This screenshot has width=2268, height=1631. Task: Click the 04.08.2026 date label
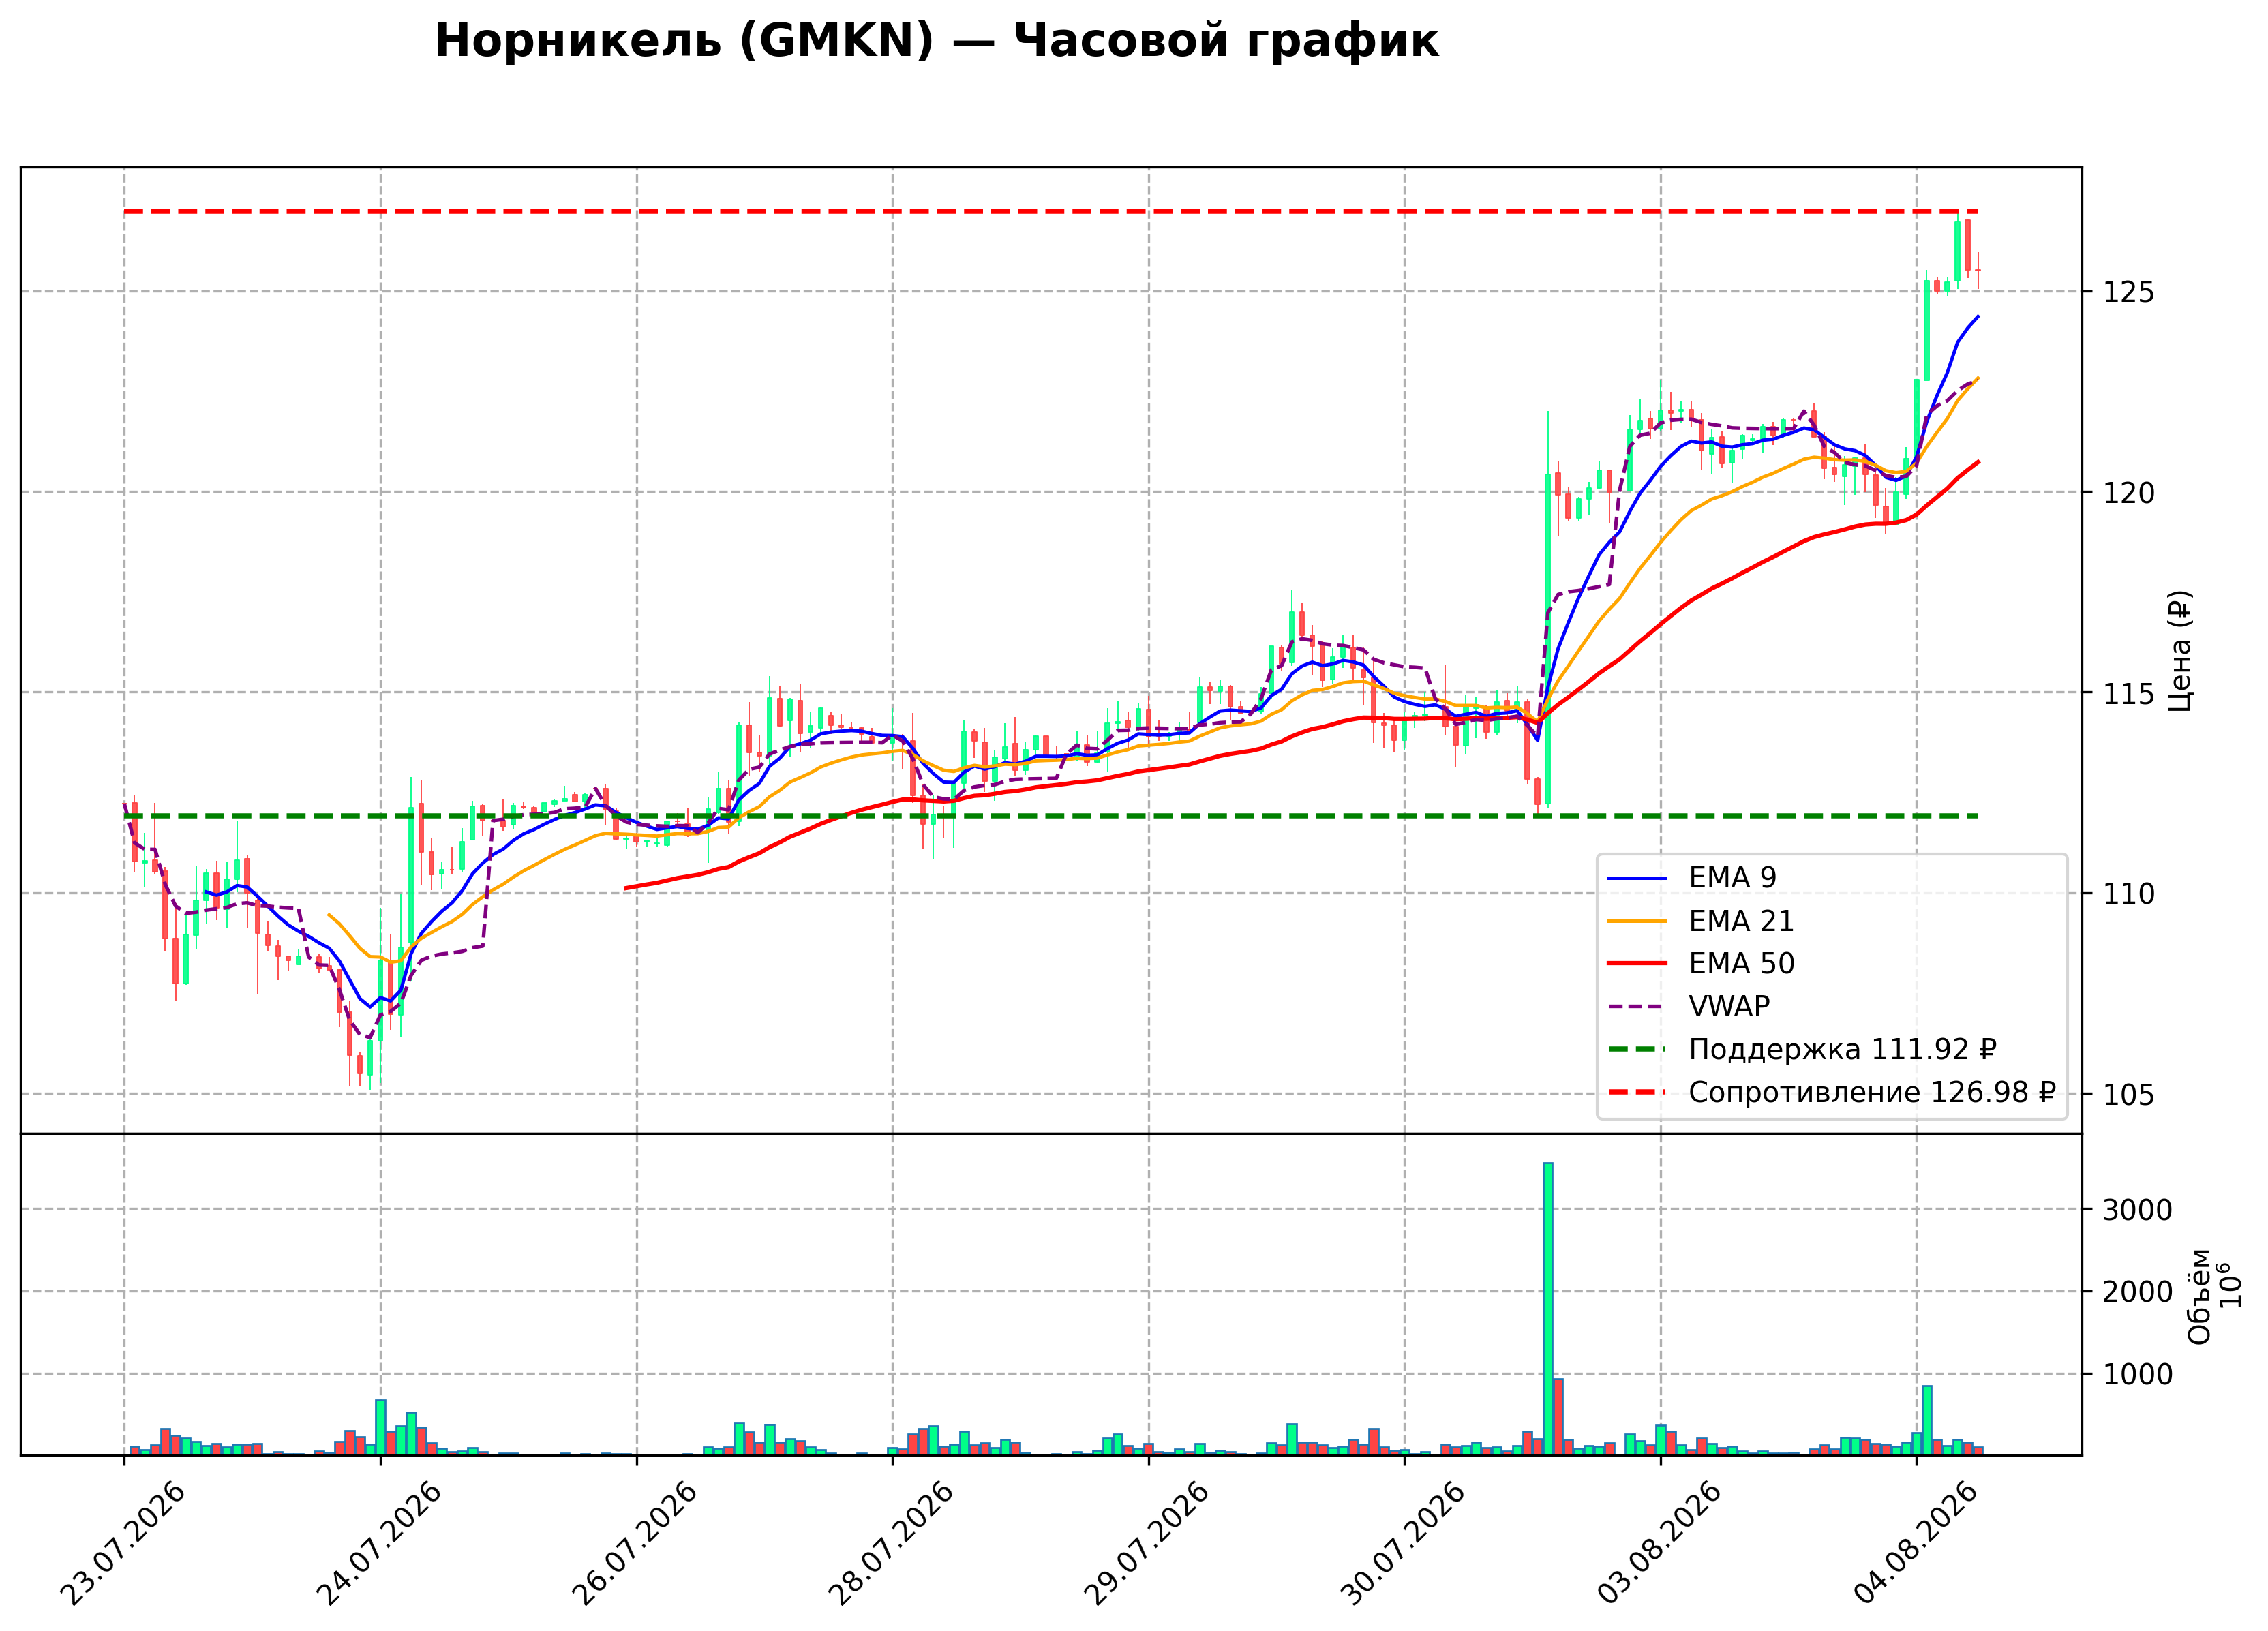(x=1914, y=1544)
